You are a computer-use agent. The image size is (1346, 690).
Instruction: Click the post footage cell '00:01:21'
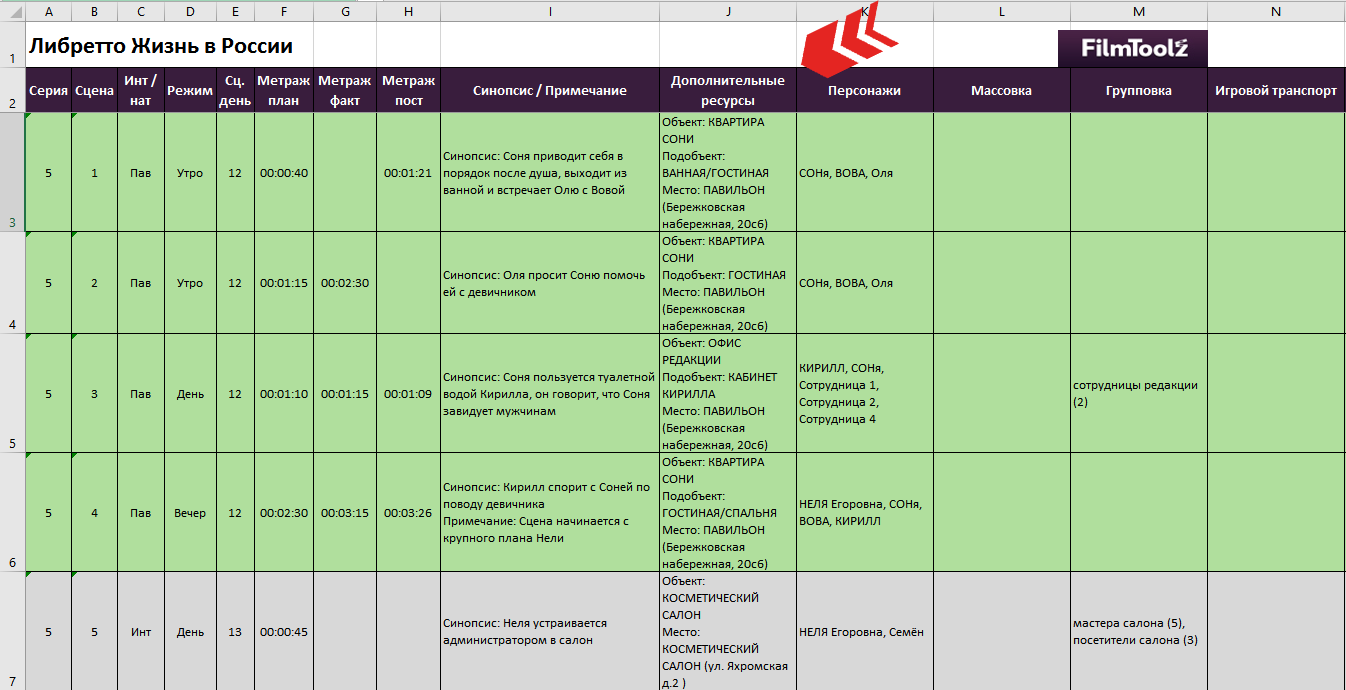click(409, 173)
